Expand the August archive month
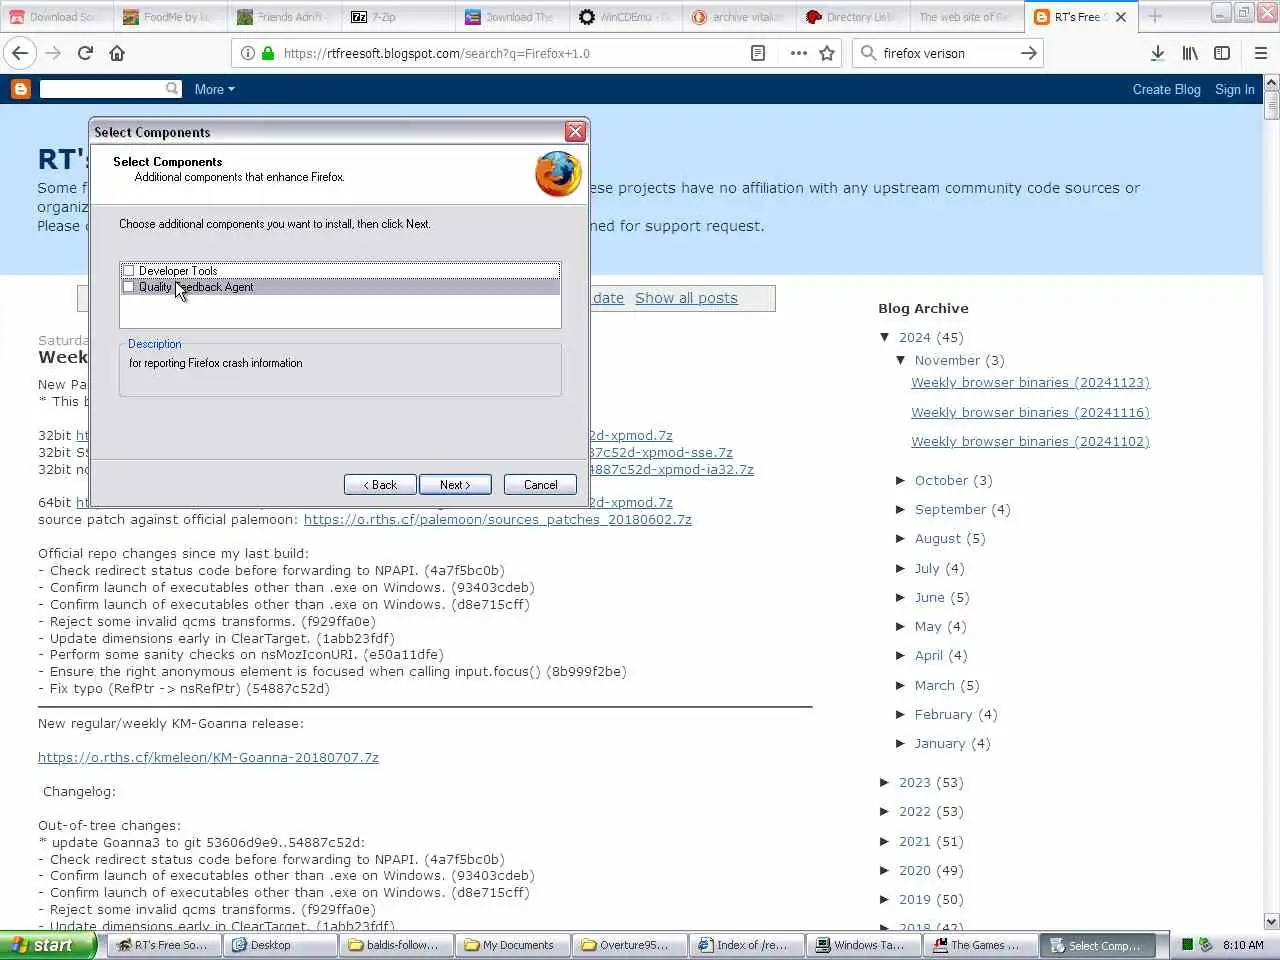 (901, 538)
